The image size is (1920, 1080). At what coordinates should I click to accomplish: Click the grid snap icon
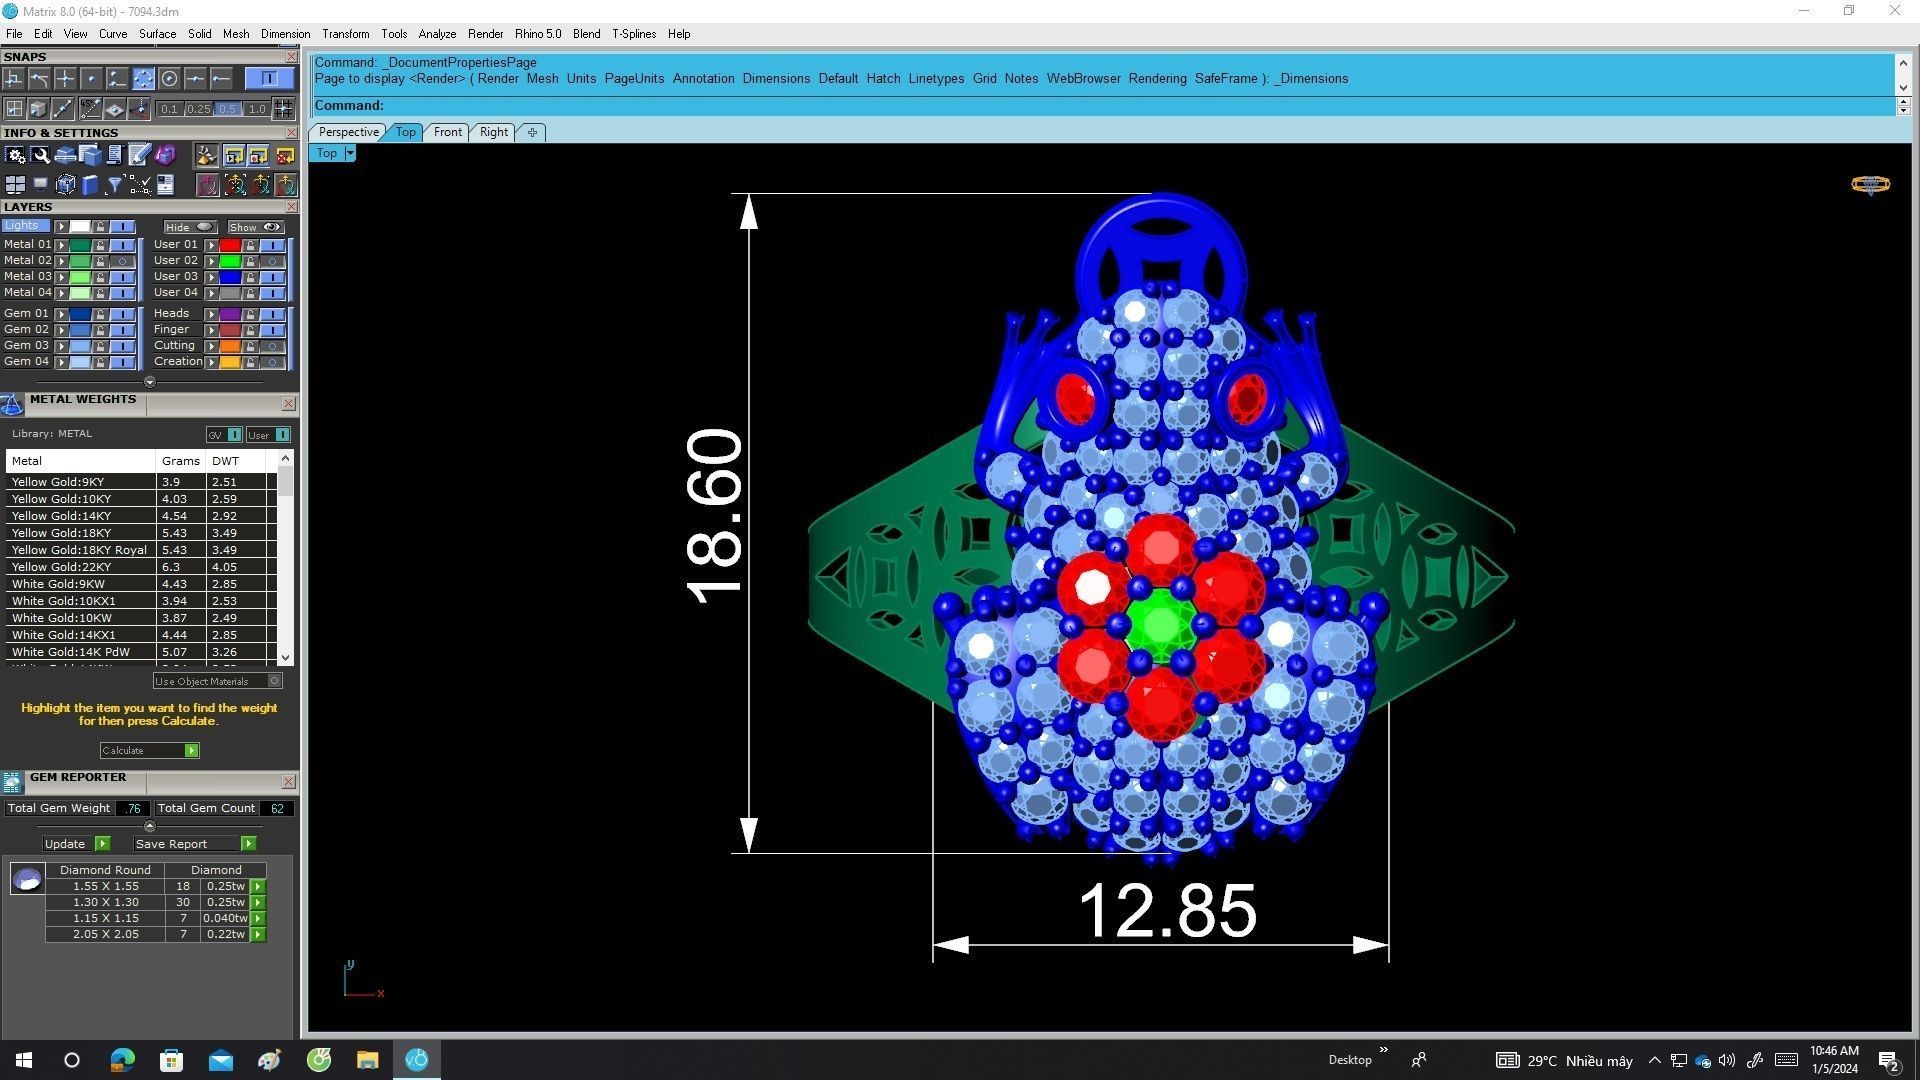(x=283, y=109)
